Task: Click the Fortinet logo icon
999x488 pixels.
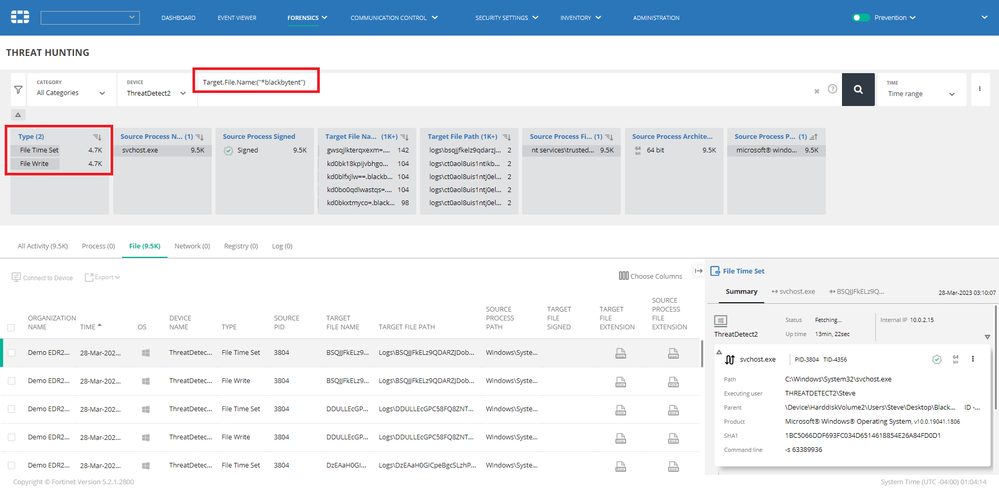Action: [x=20, y=17]
